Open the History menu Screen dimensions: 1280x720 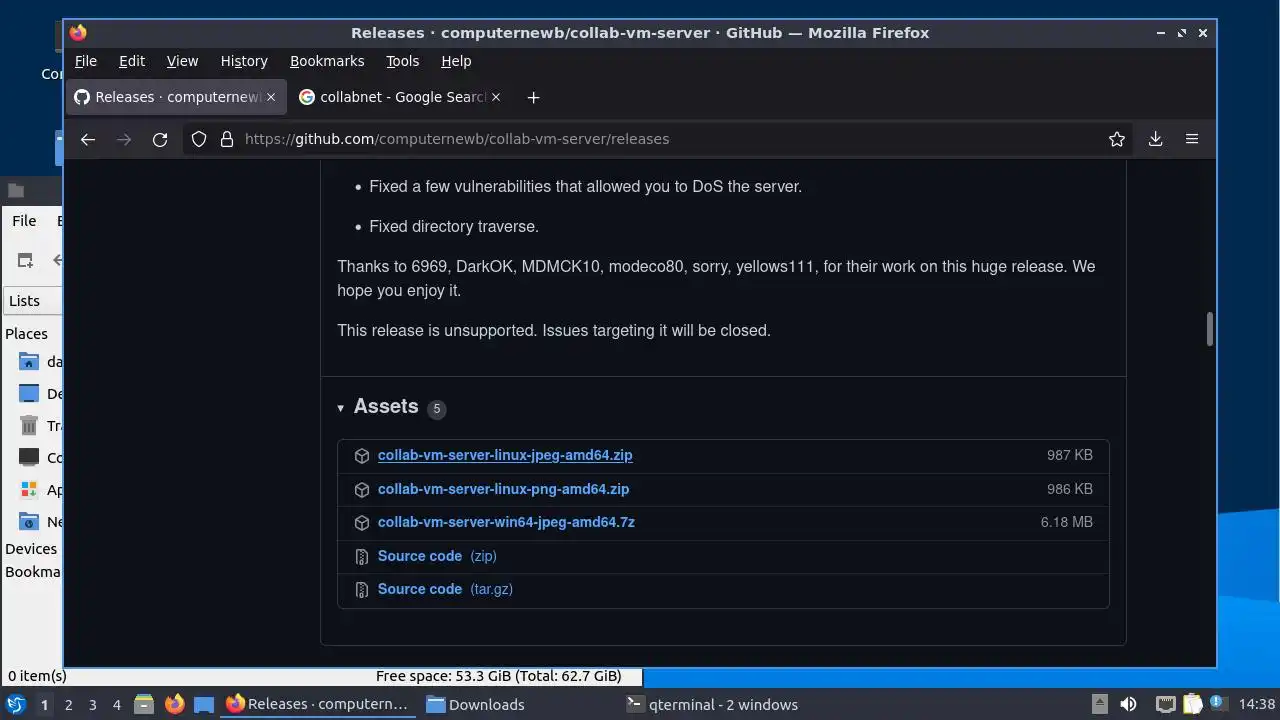(244, 61)
